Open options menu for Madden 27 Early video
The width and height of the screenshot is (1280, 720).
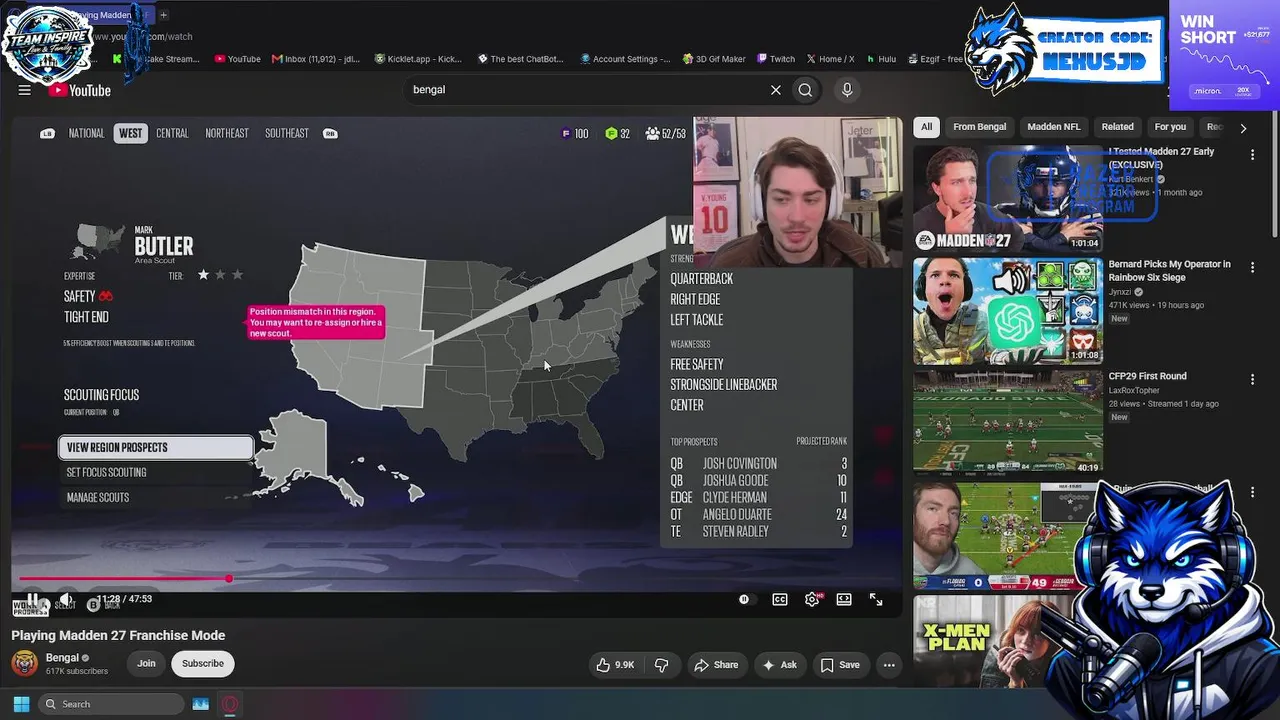[1252, 155]
